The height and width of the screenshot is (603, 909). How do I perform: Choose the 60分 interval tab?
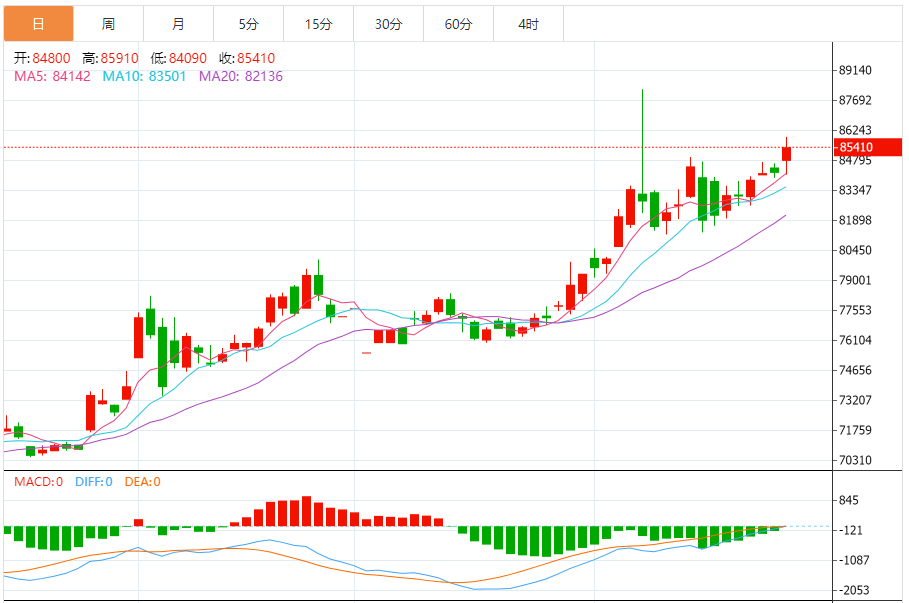coord(458,24)
